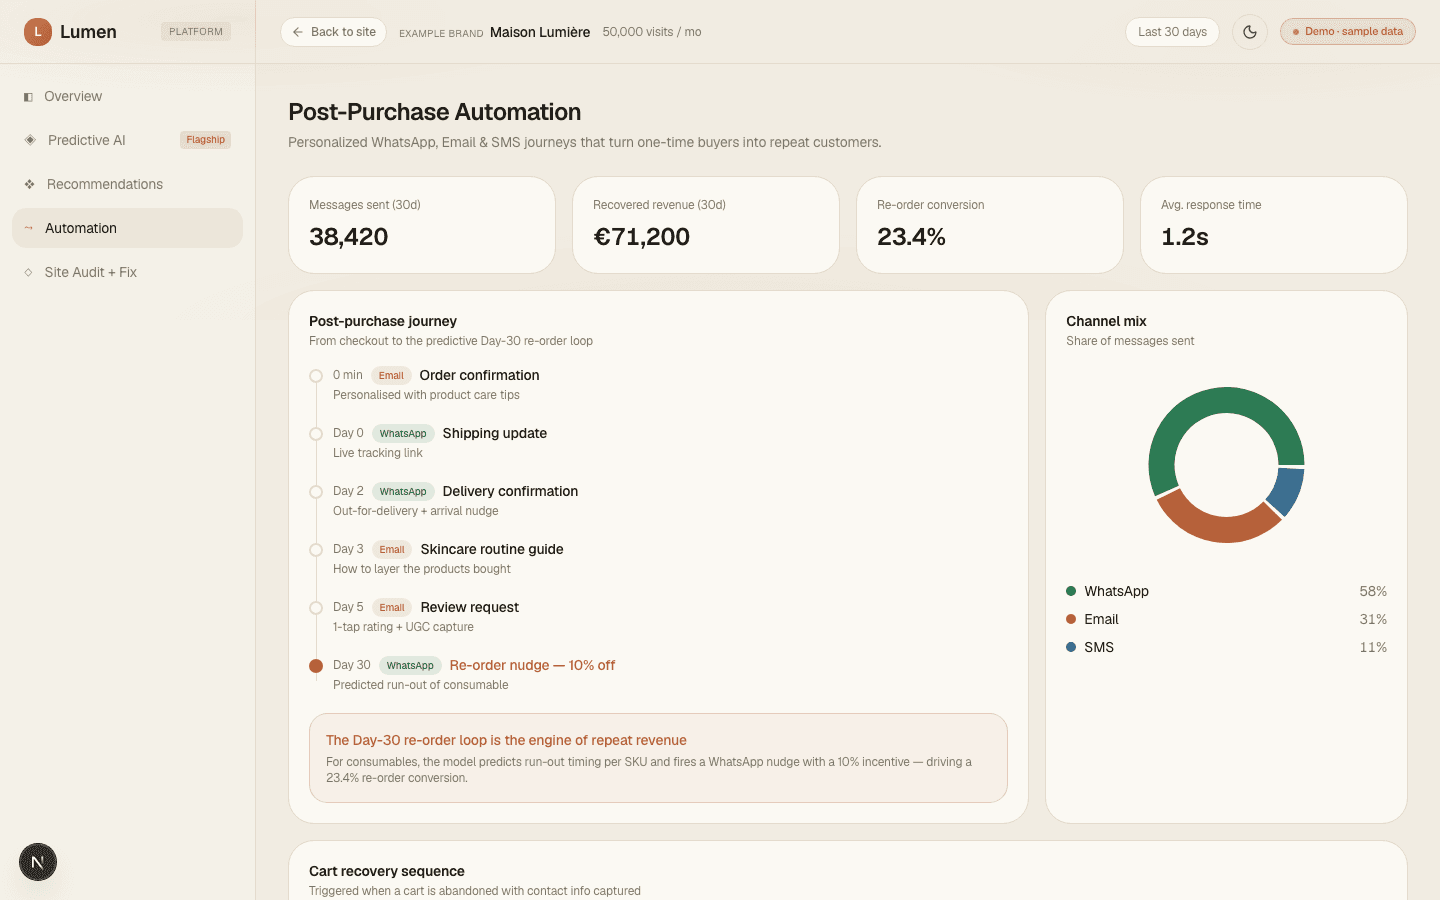Open Predictive AI section
Screen dimensions: 1440x900
[x=127, y=140]
